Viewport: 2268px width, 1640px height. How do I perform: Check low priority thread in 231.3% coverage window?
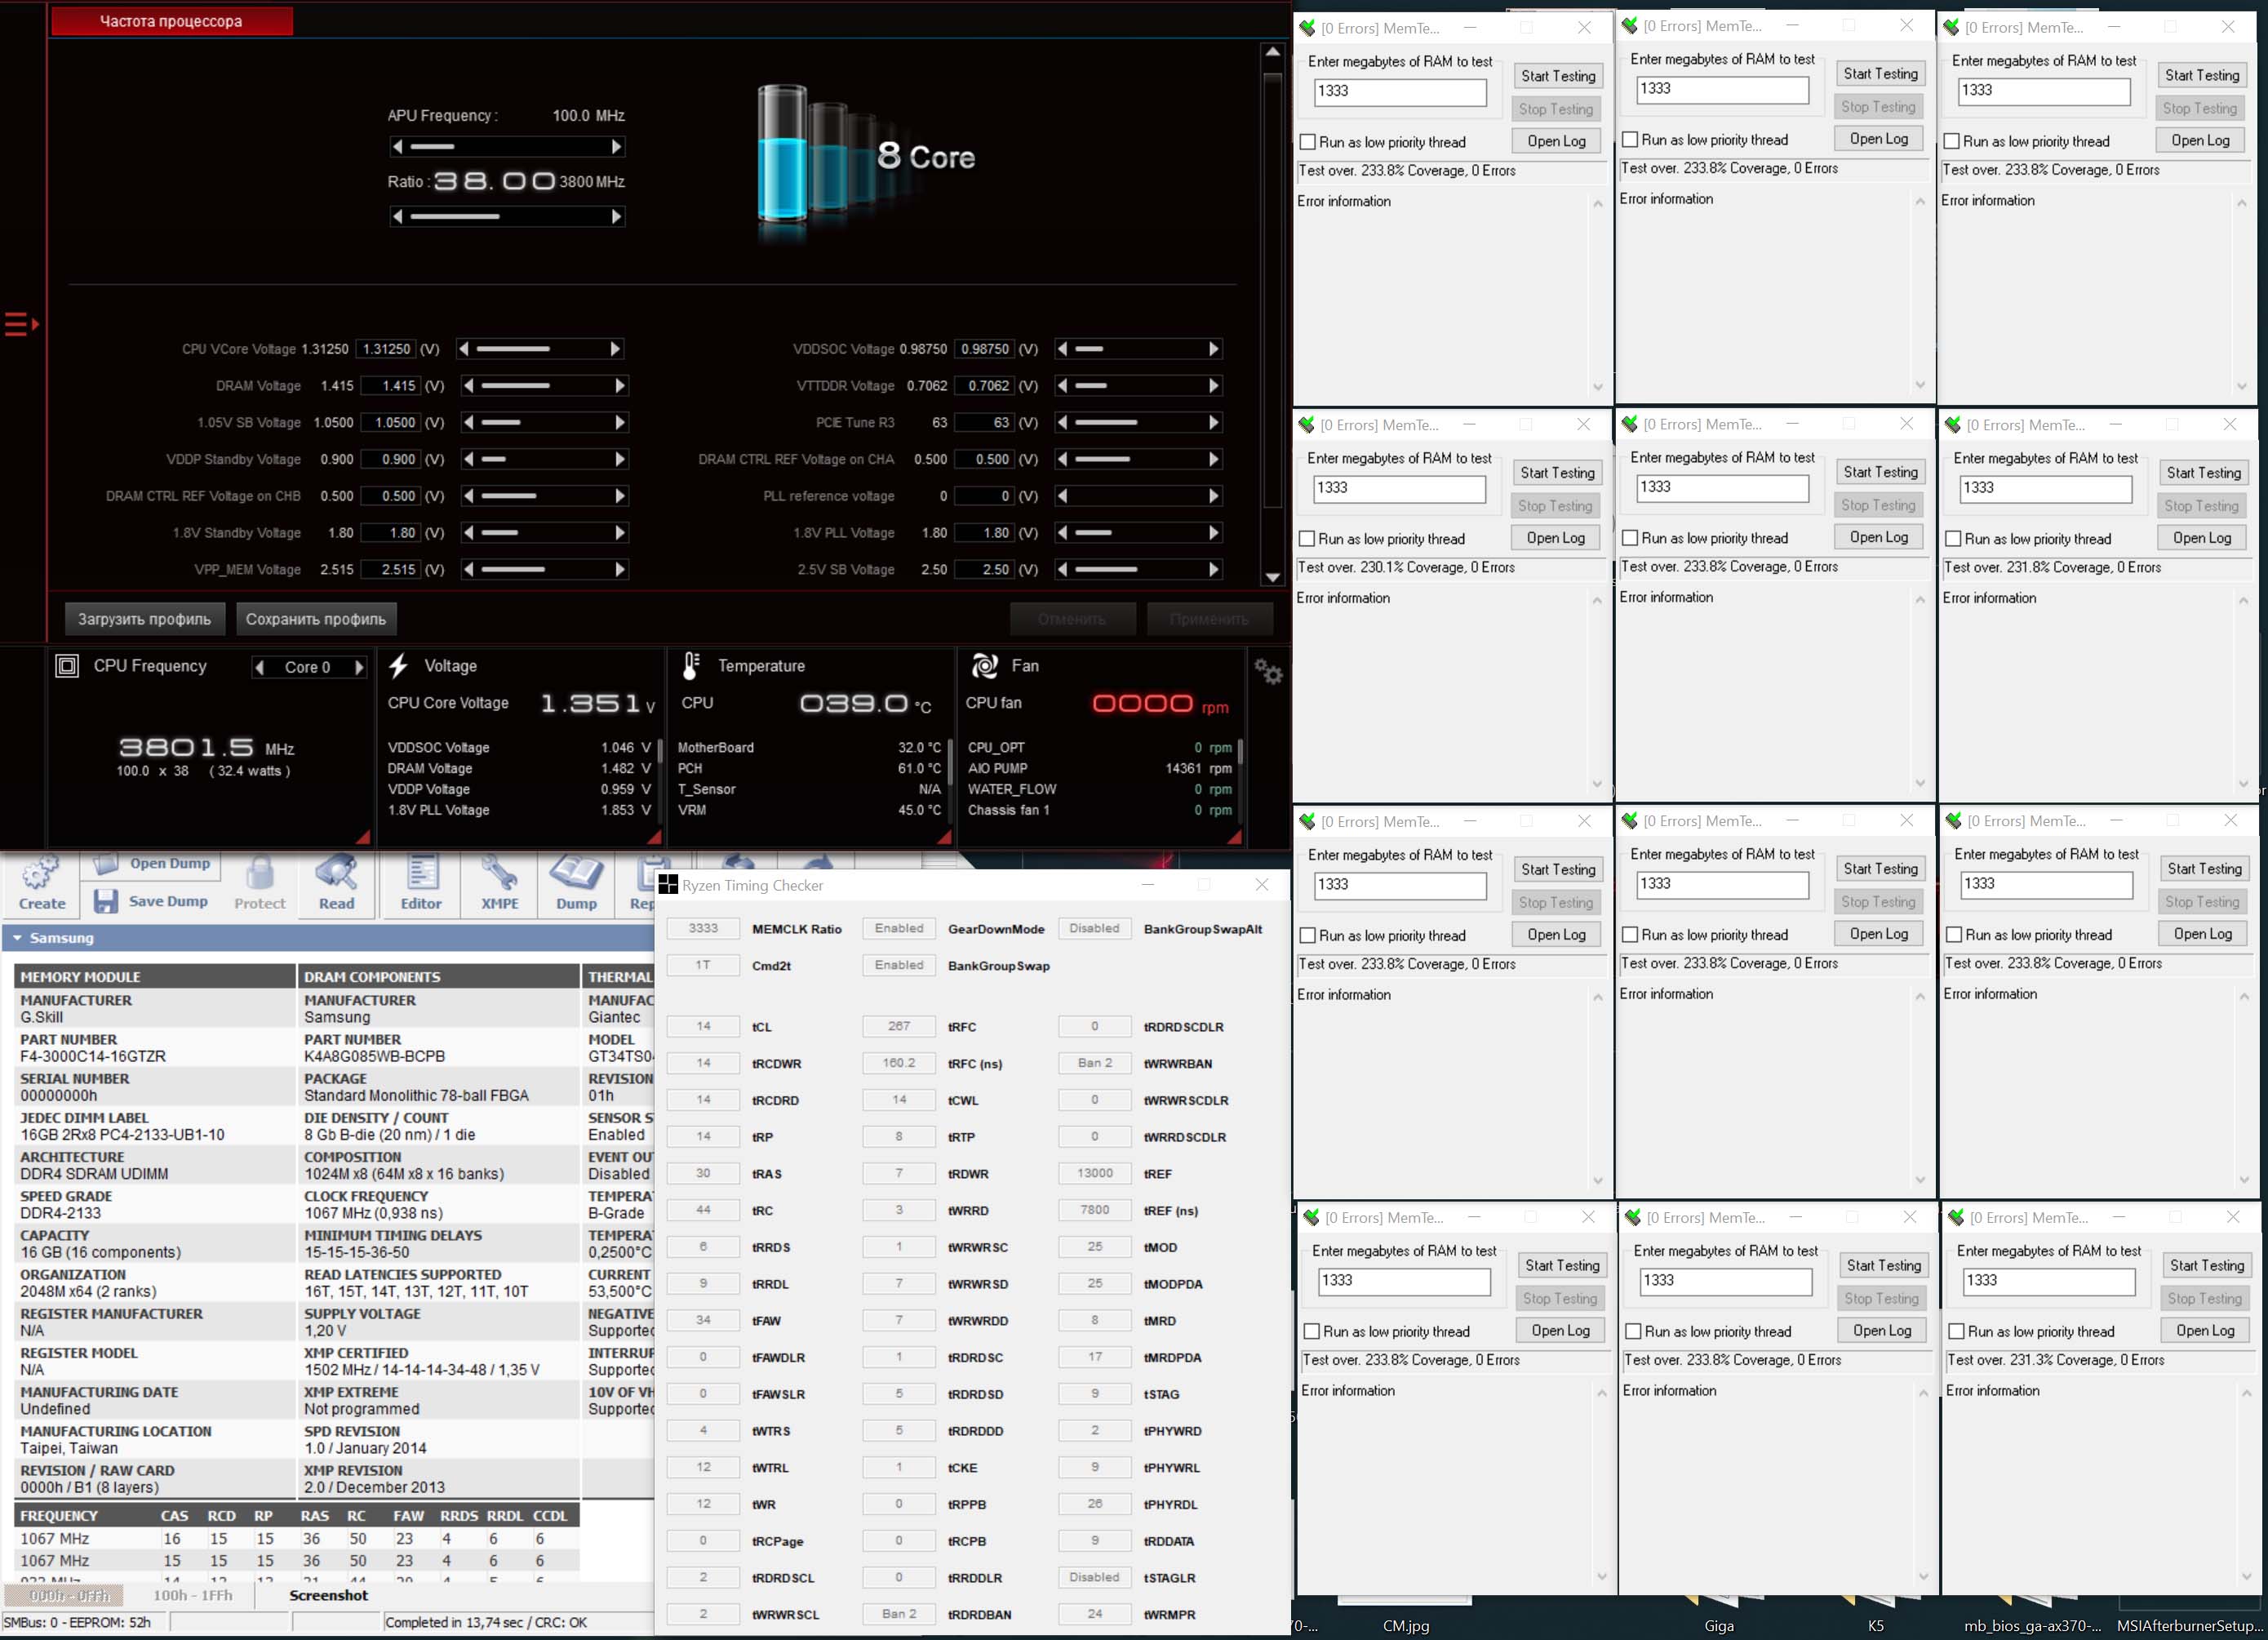tap(1956, 1332)
